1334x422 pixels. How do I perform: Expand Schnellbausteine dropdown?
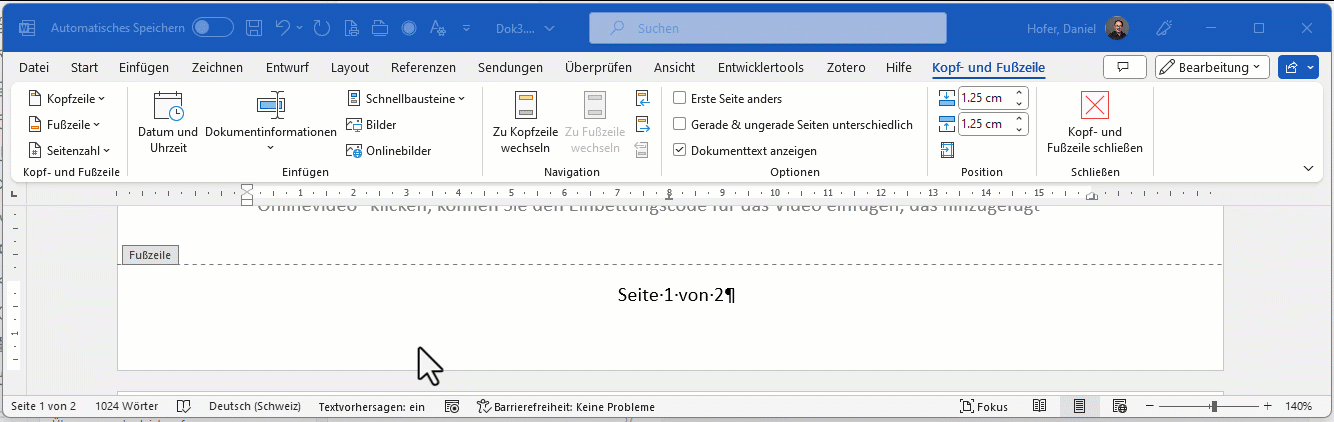408,99
